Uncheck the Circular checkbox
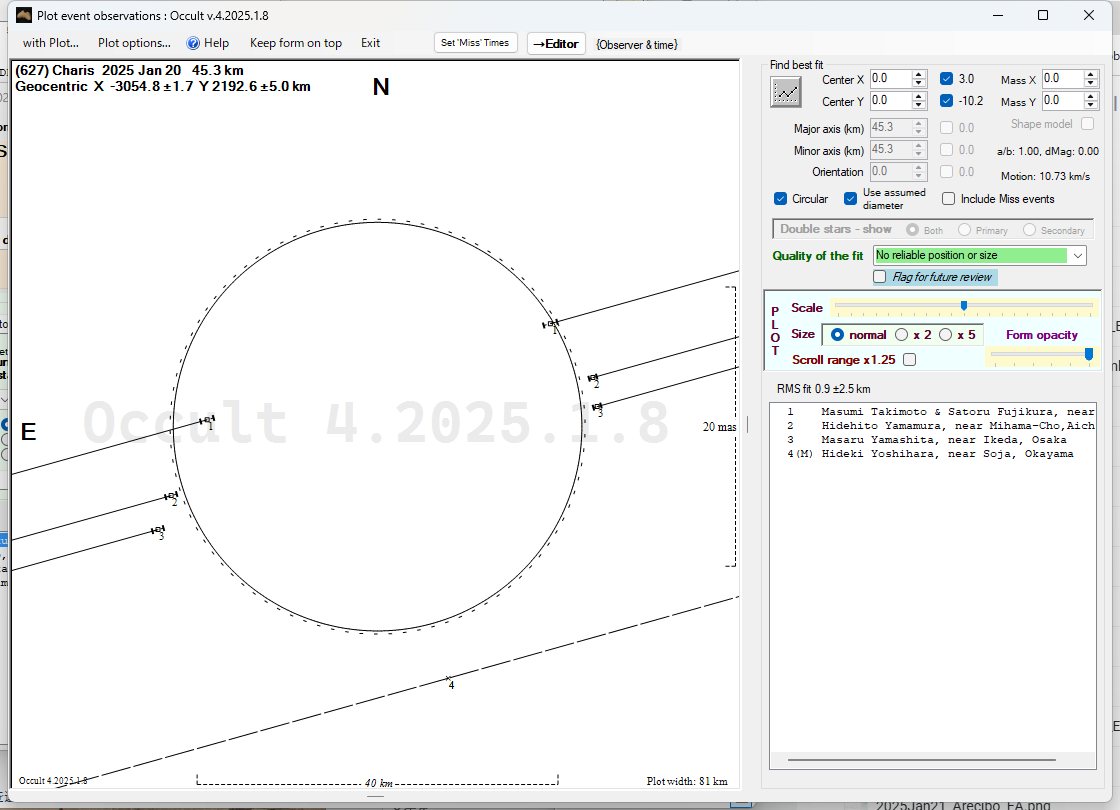The height and width of the screenshot is (810, 1120). click(781, 199)
